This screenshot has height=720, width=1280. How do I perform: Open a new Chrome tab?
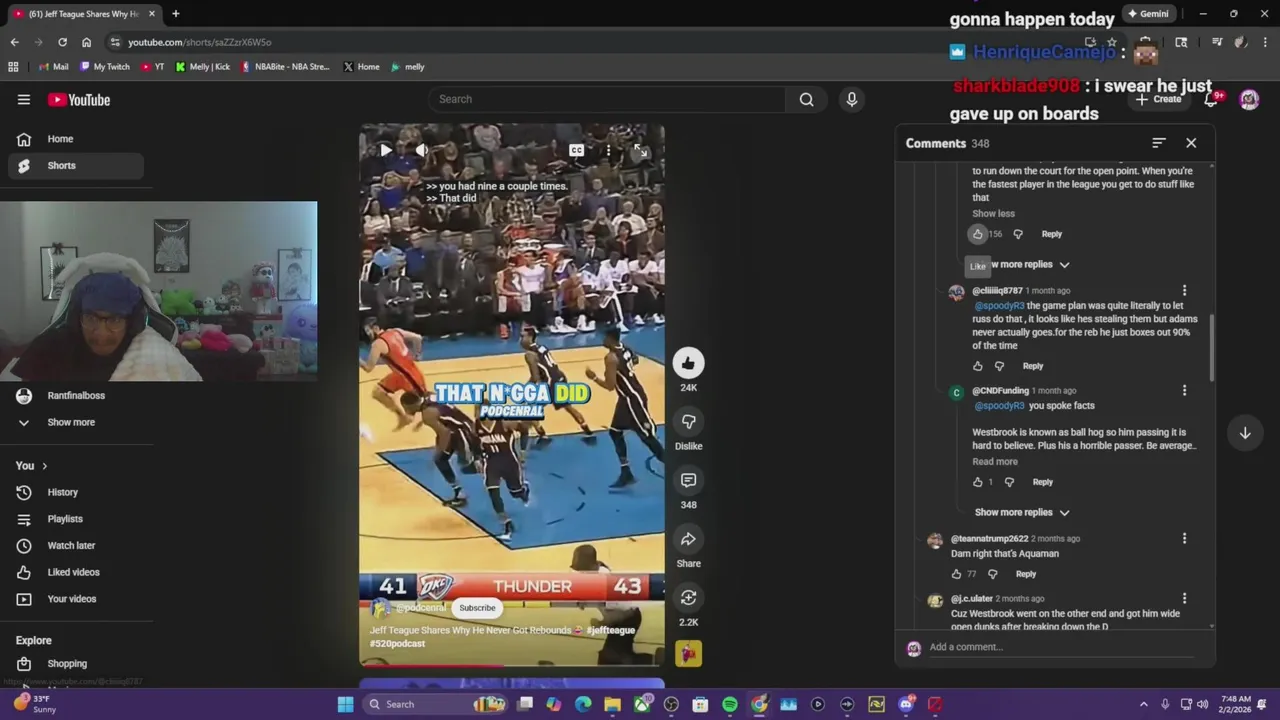[175, 14]
